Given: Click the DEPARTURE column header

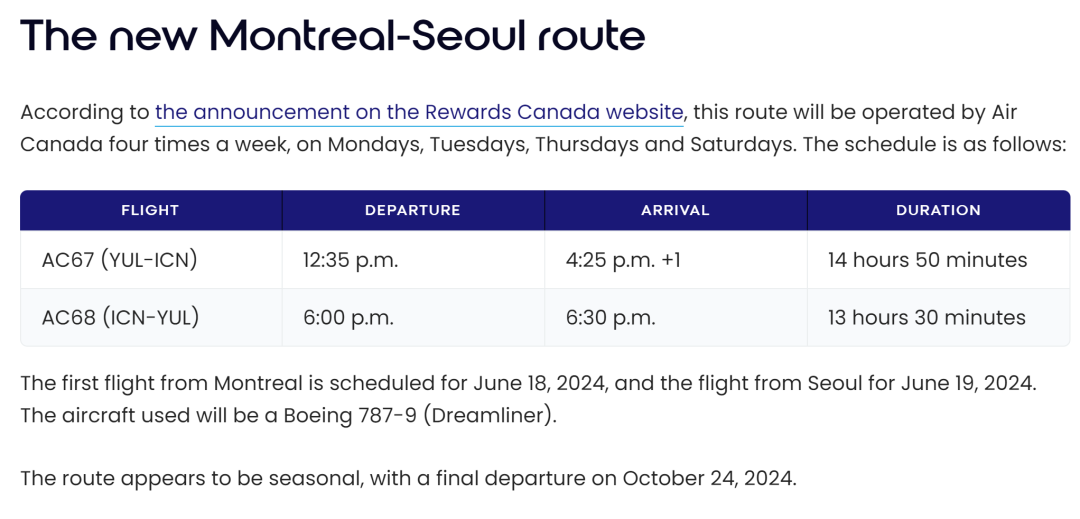Looking at the screenshot, I should click(413, 211).
